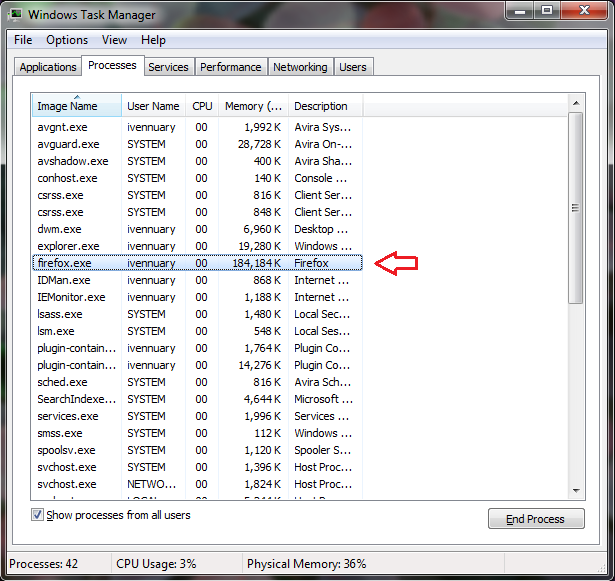This screenshot has width=615, height=581.
Task: Click the 184,184 K memory value
Action: (257, 263)
